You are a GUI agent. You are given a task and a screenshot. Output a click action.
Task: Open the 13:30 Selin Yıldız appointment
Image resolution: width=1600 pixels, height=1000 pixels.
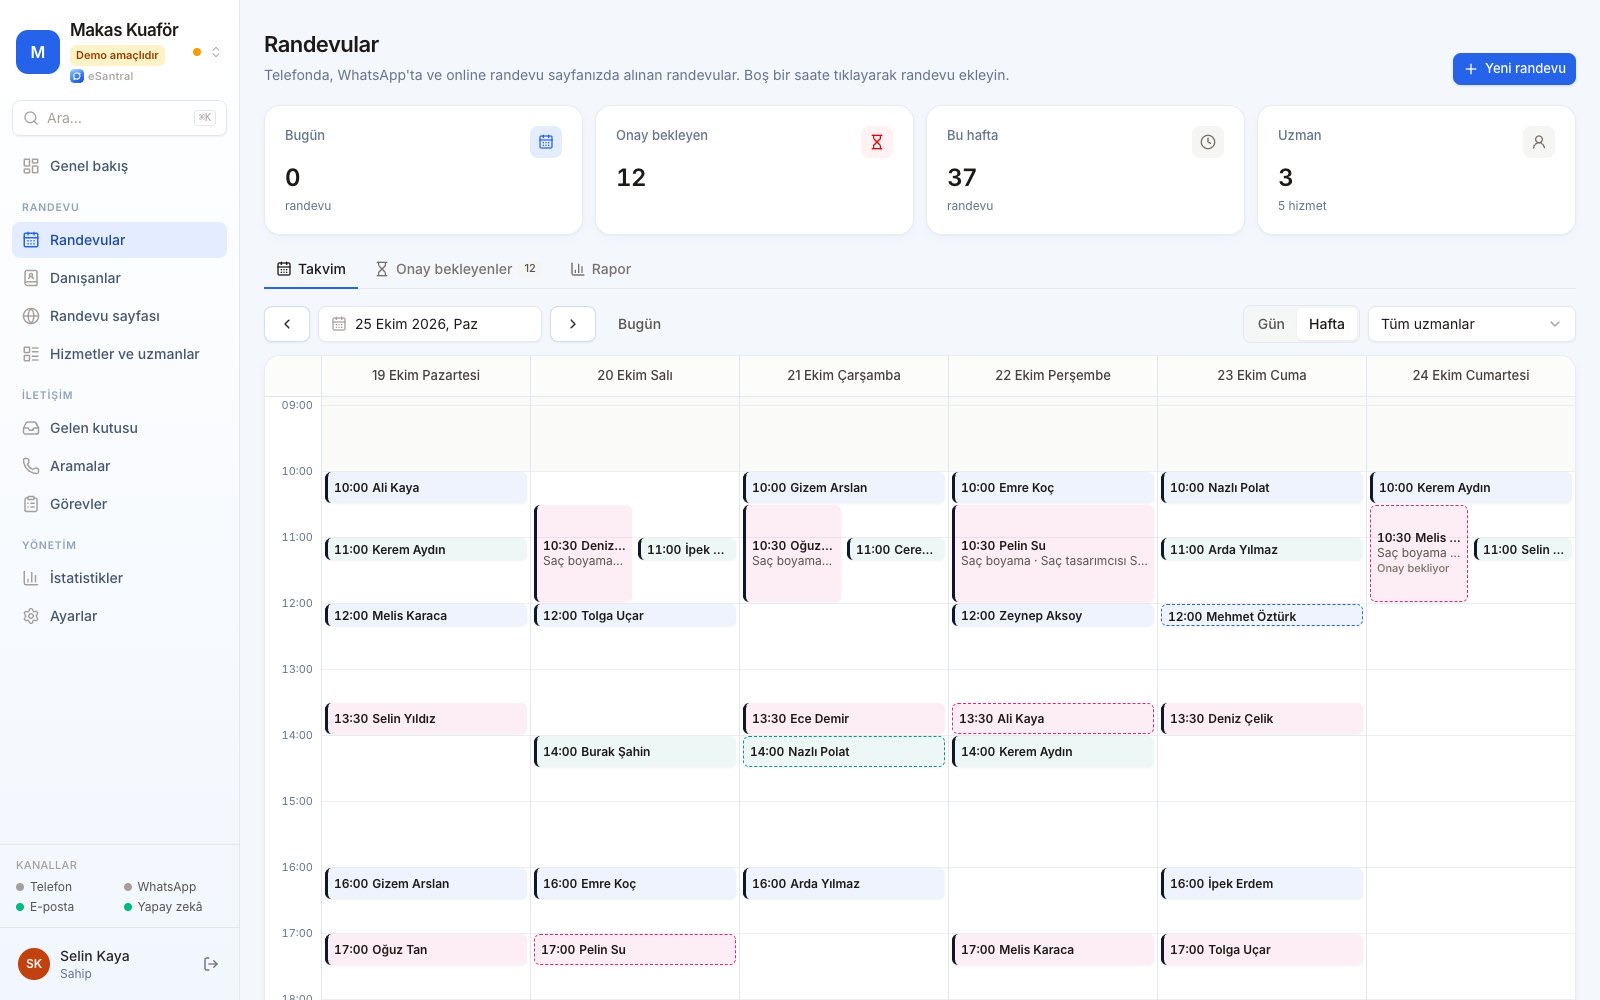point(426,719)
